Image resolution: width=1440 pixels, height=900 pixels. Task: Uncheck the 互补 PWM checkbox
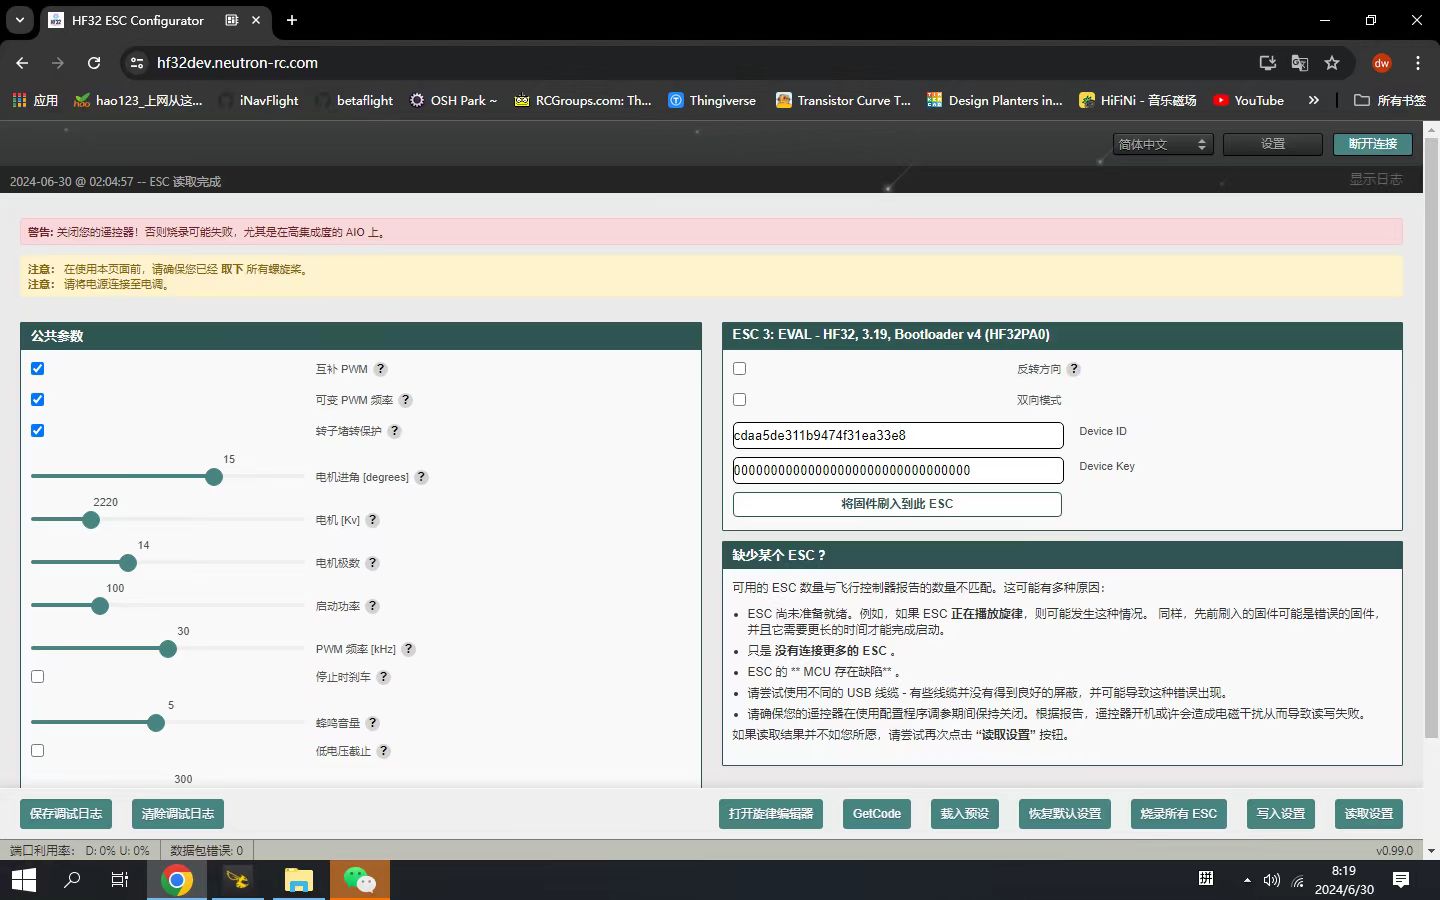click(x=38, y=369)
